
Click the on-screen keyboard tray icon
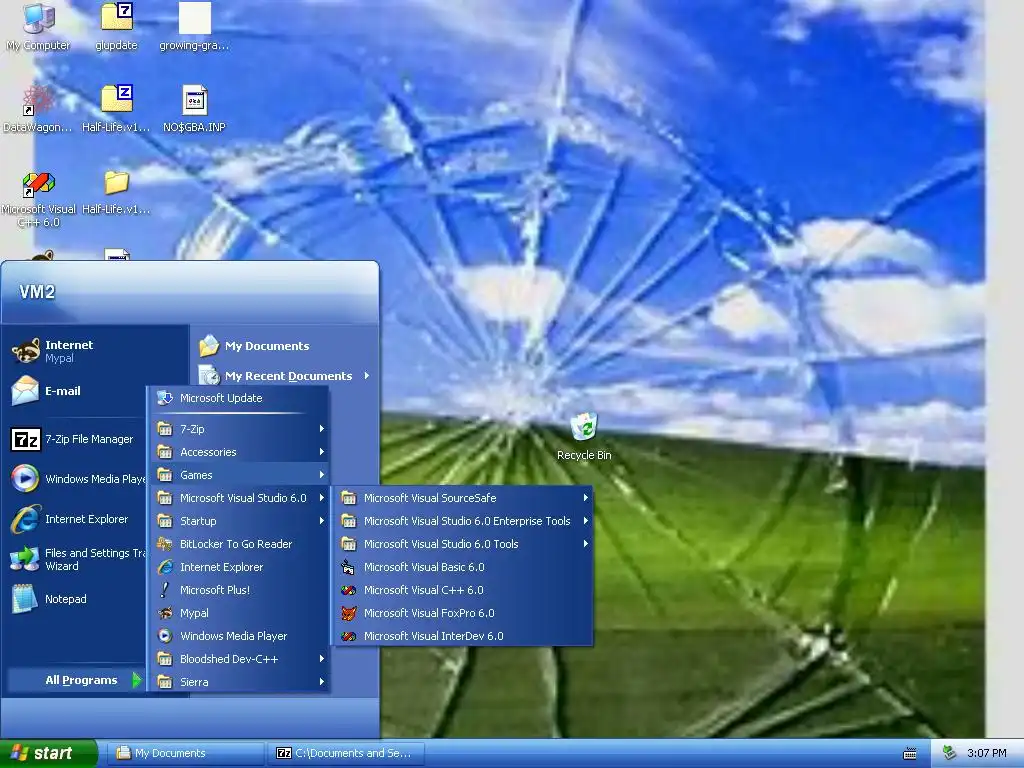[x=910, y=754]
